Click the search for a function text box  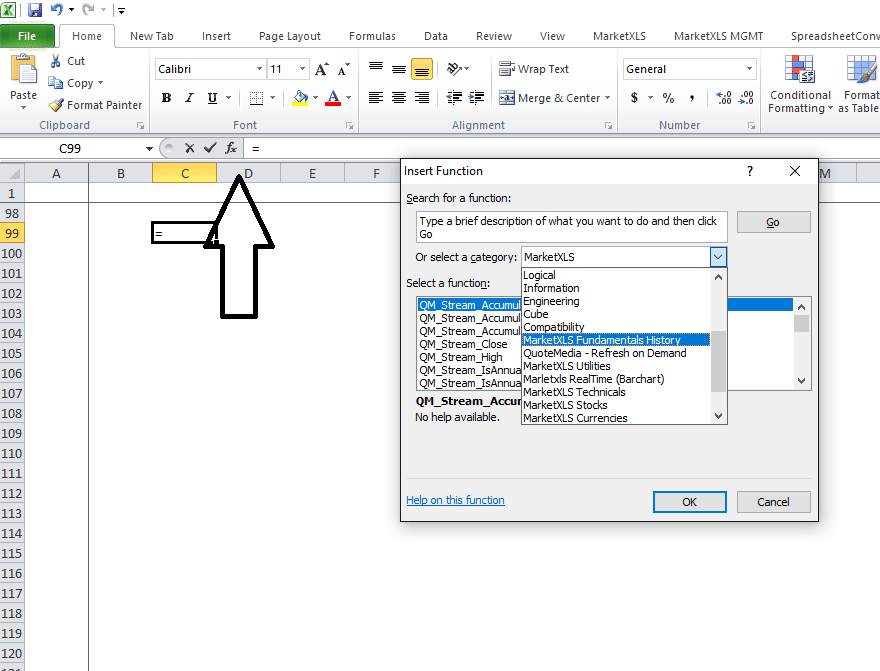pyautogui.click(x=571, y=227)
